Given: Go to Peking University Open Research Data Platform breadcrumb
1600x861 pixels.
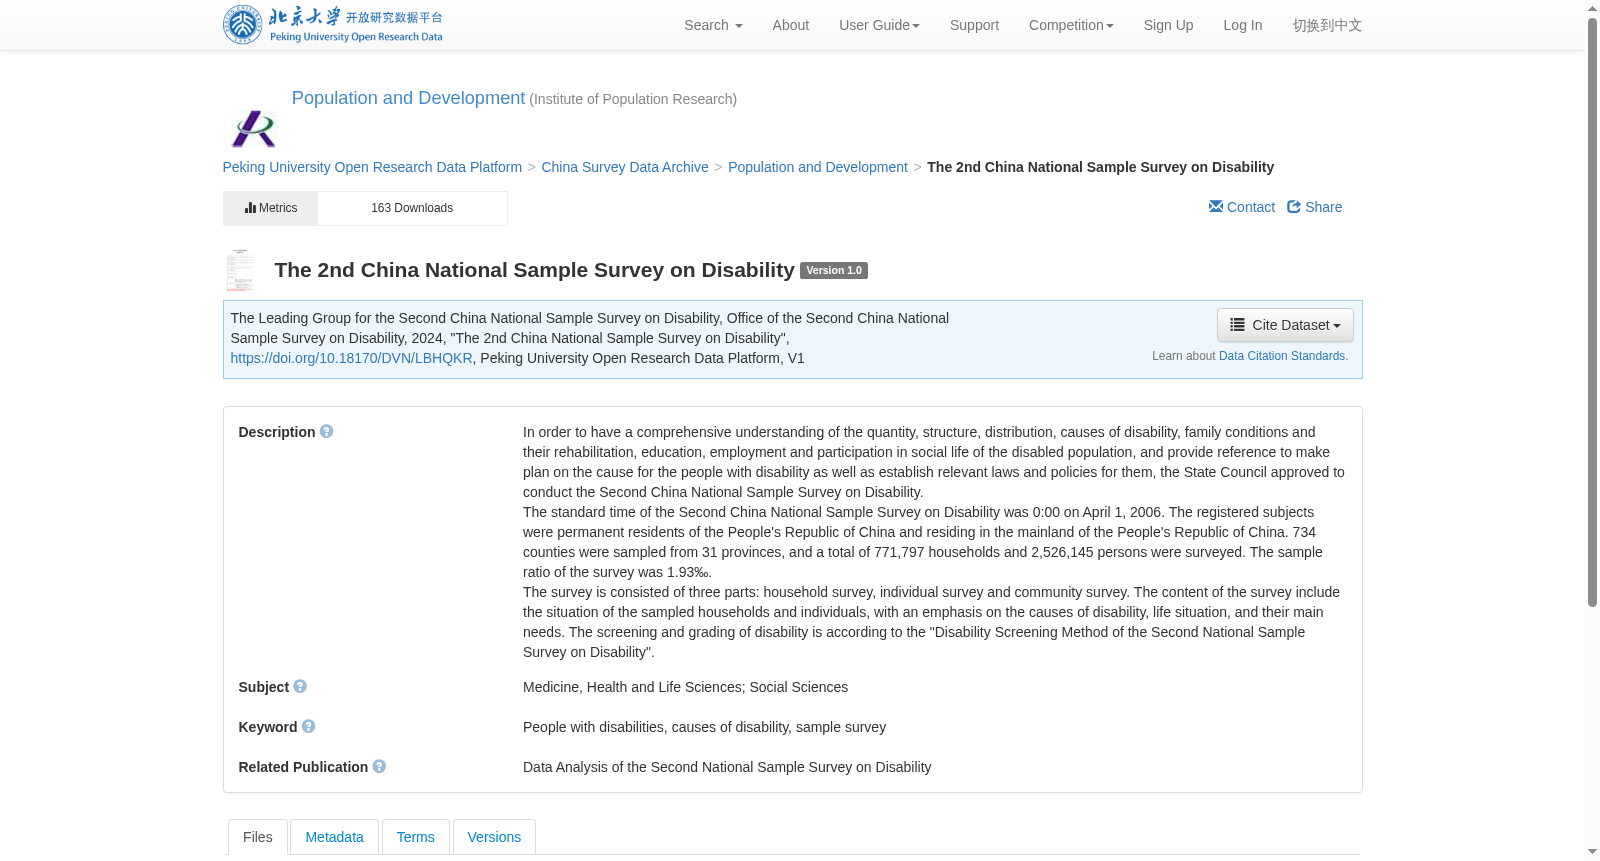Looking at the screenshot, I should [372, 167].
